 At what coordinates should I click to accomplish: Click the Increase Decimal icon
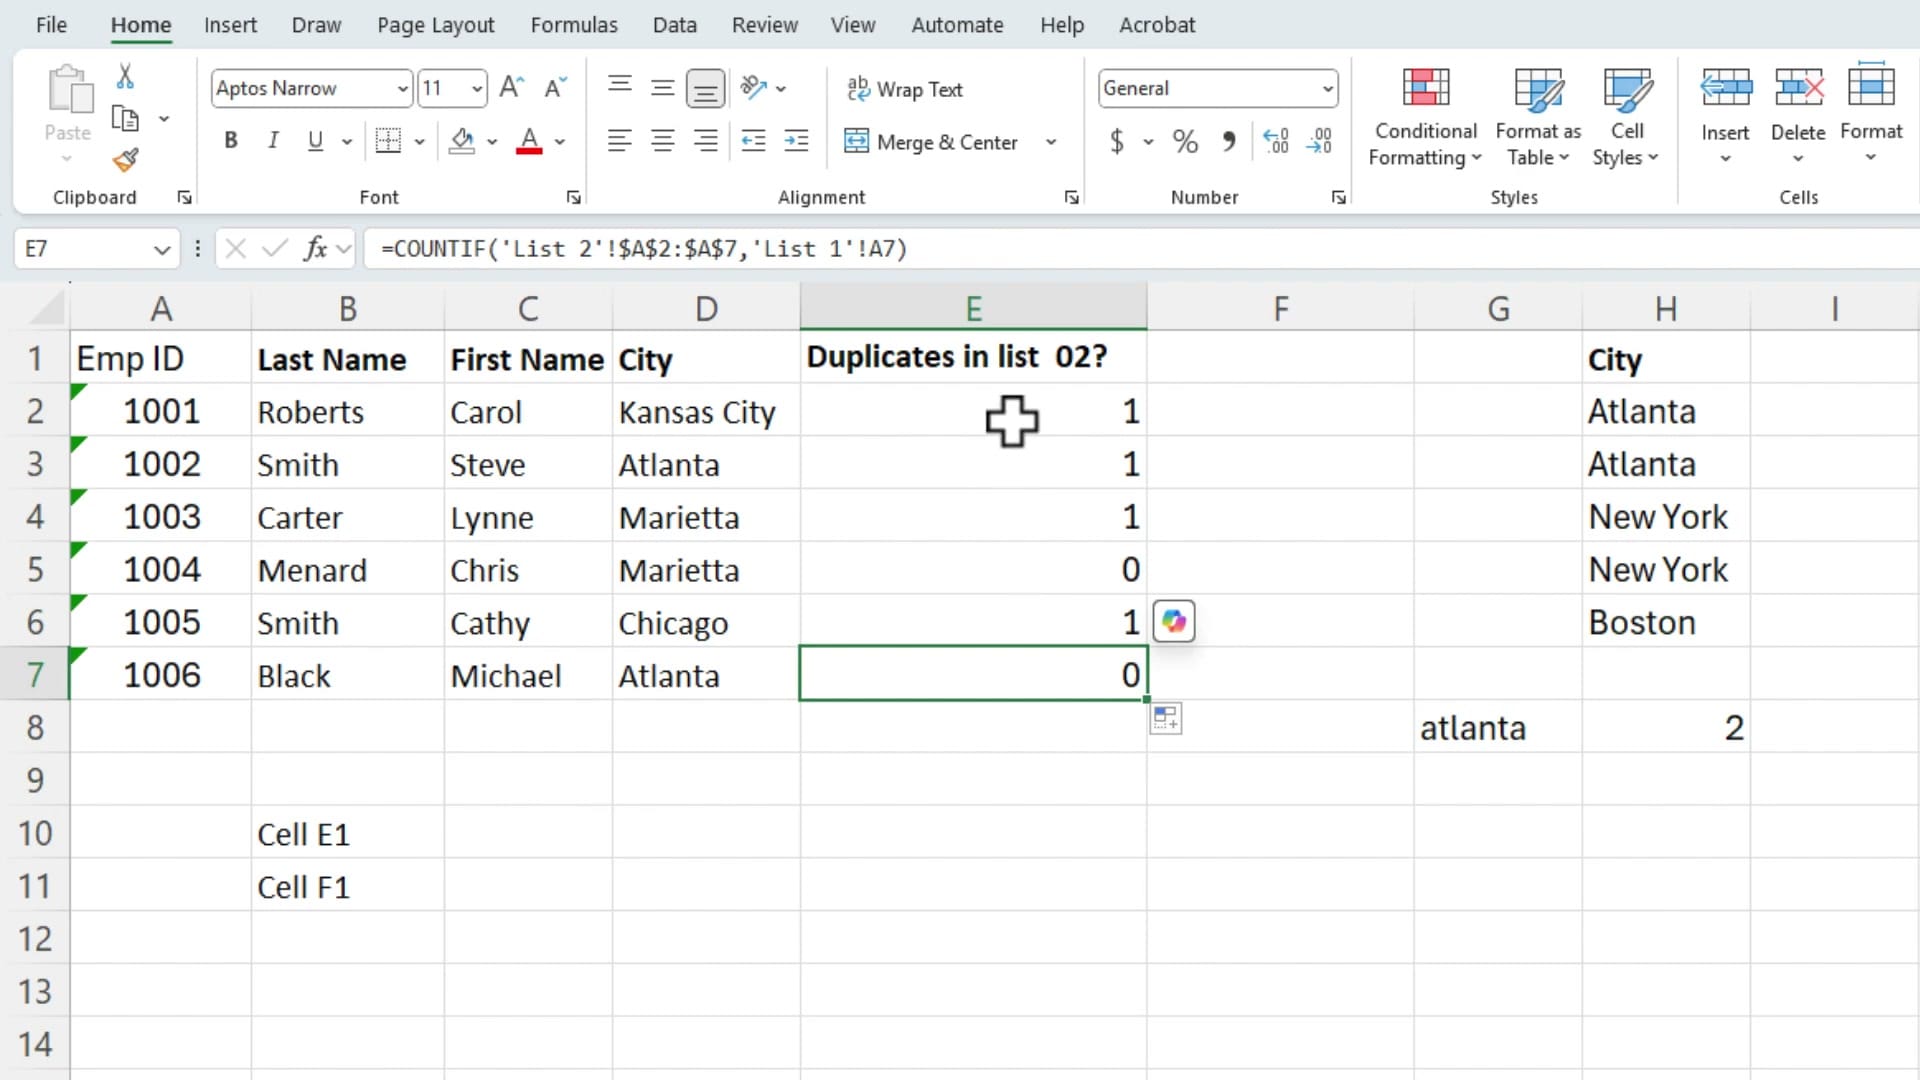click(x=1275, y=141)
